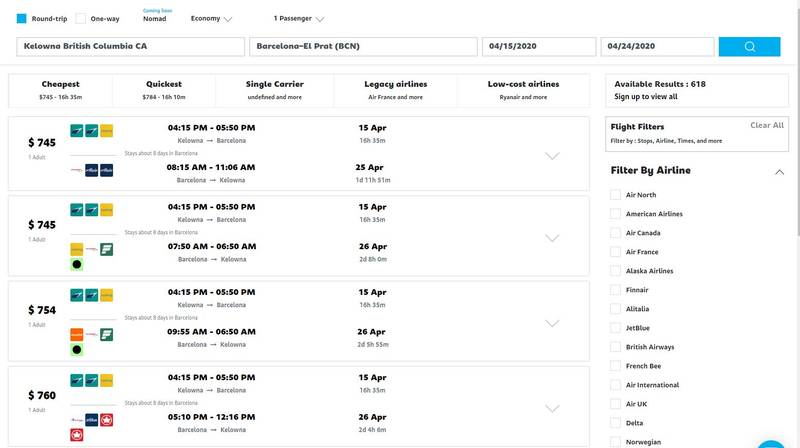Collapse the Filter By Airline section
800x448 pixels.
pos(779,171)
